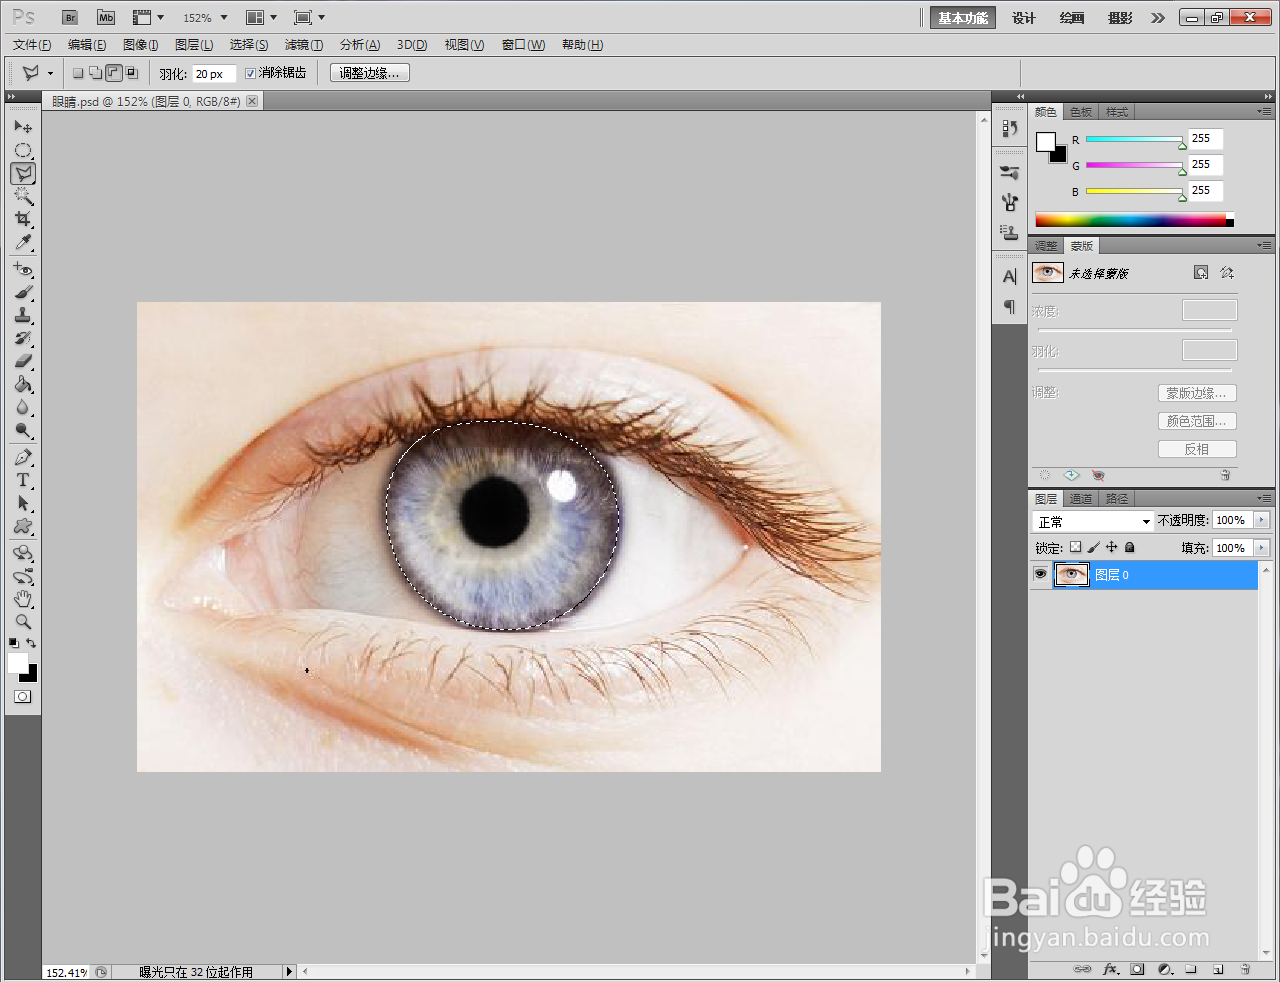Toggle lock image pixels brush icon

[1093, 547]
